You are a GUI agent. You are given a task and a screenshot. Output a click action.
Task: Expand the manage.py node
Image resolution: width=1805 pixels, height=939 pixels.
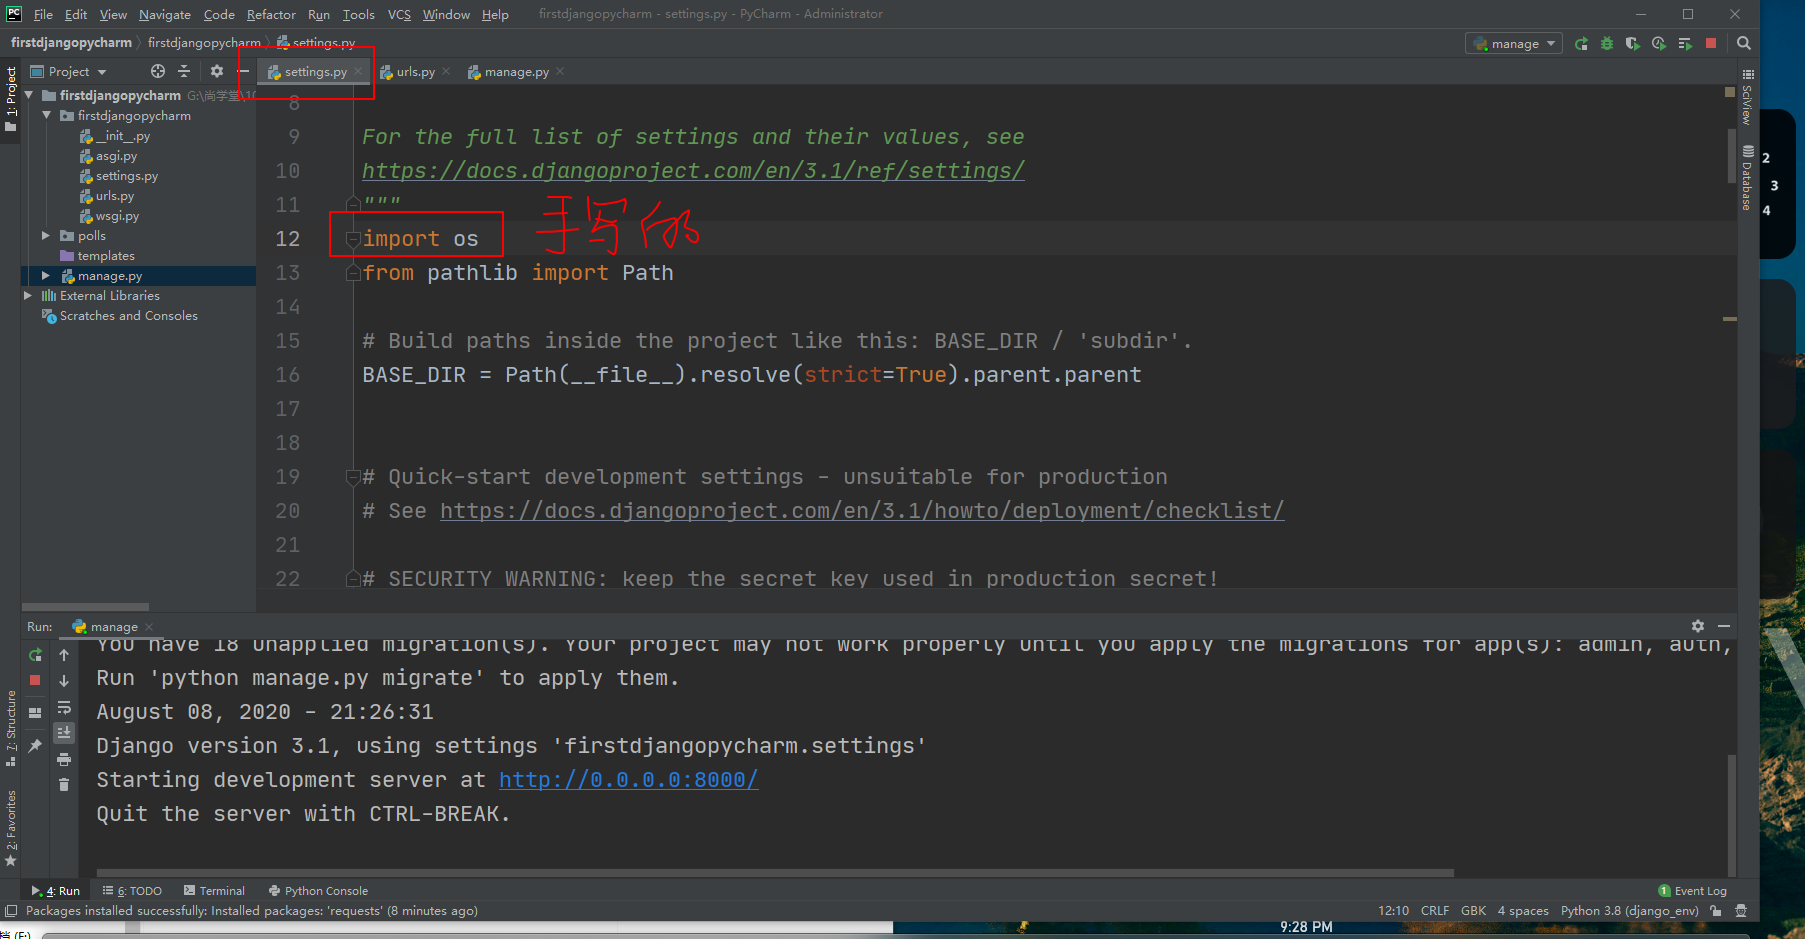46,276
